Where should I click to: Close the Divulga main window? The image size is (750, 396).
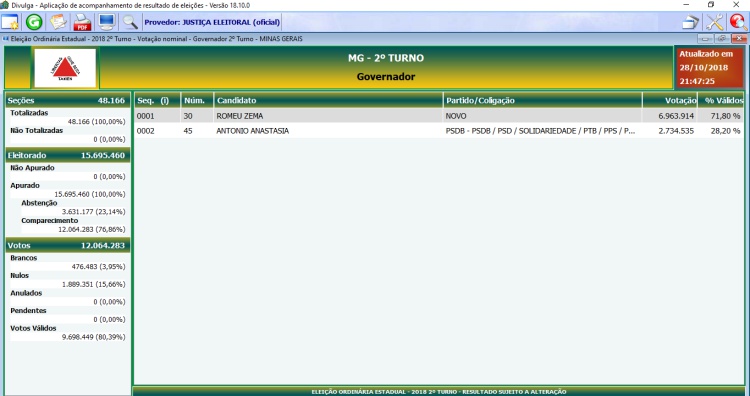[x=736, y=5]
